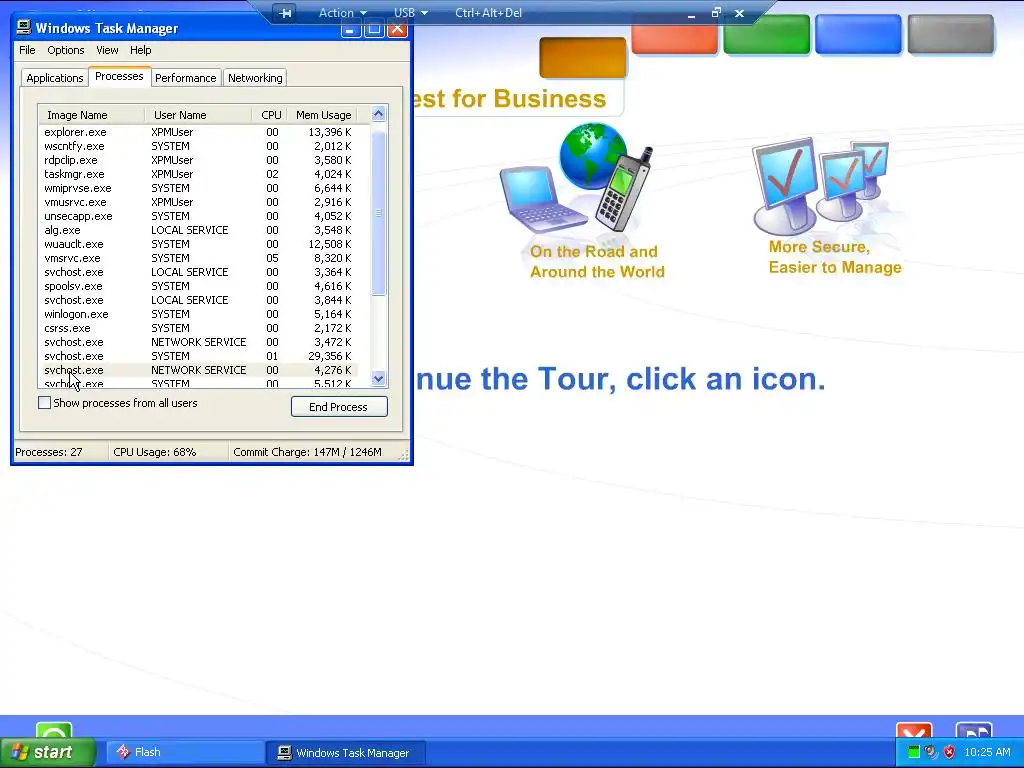
Task: Click the green tour navigation button
Action: click(x=767, y=34)
